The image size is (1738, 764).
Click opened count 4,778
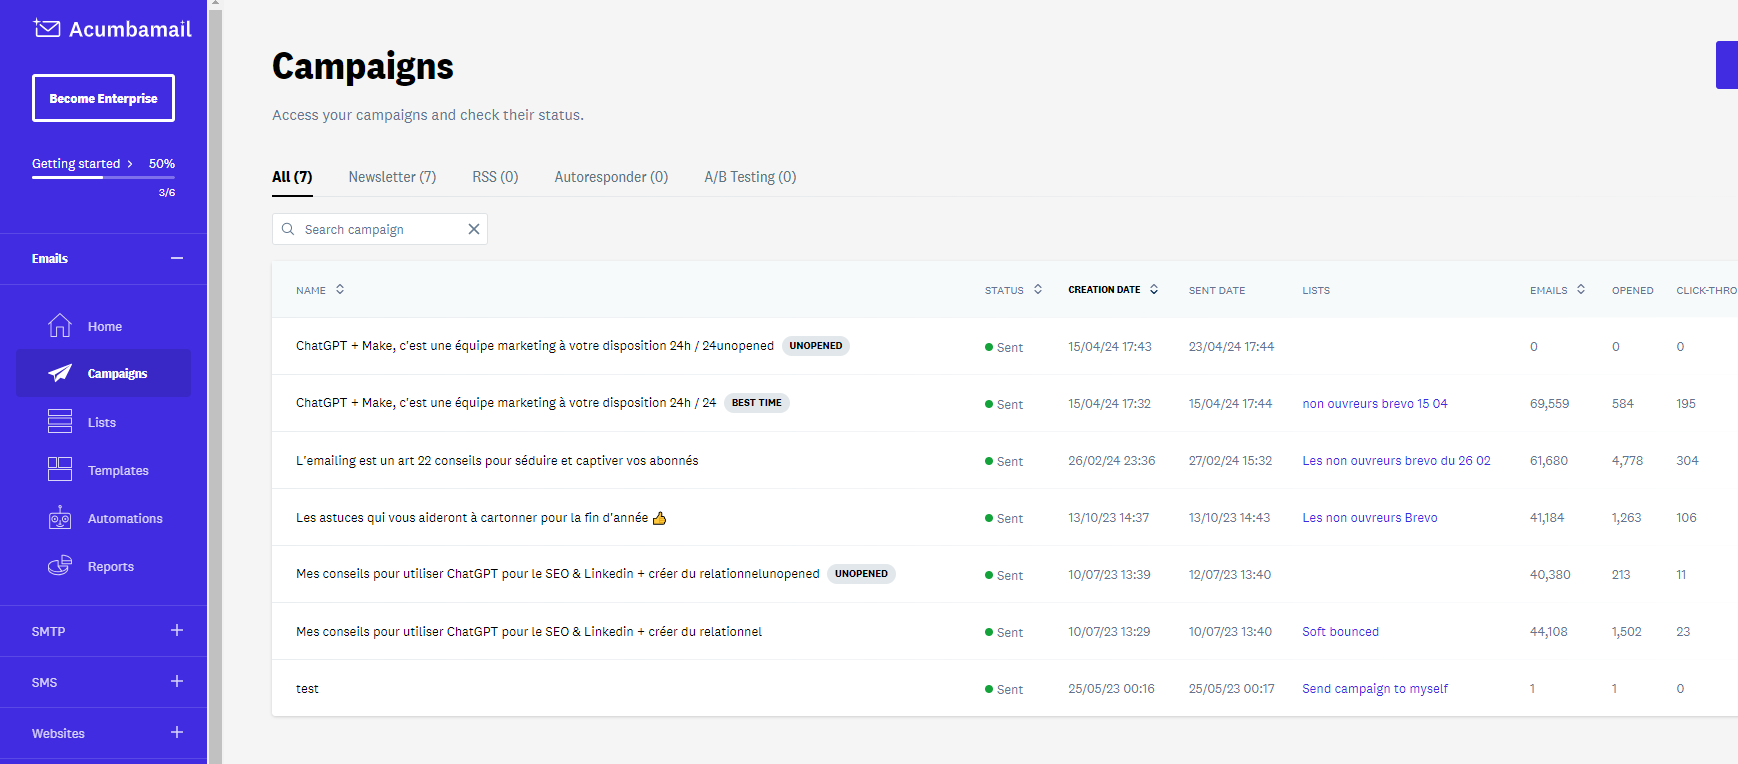click(x=1627, y=461)
